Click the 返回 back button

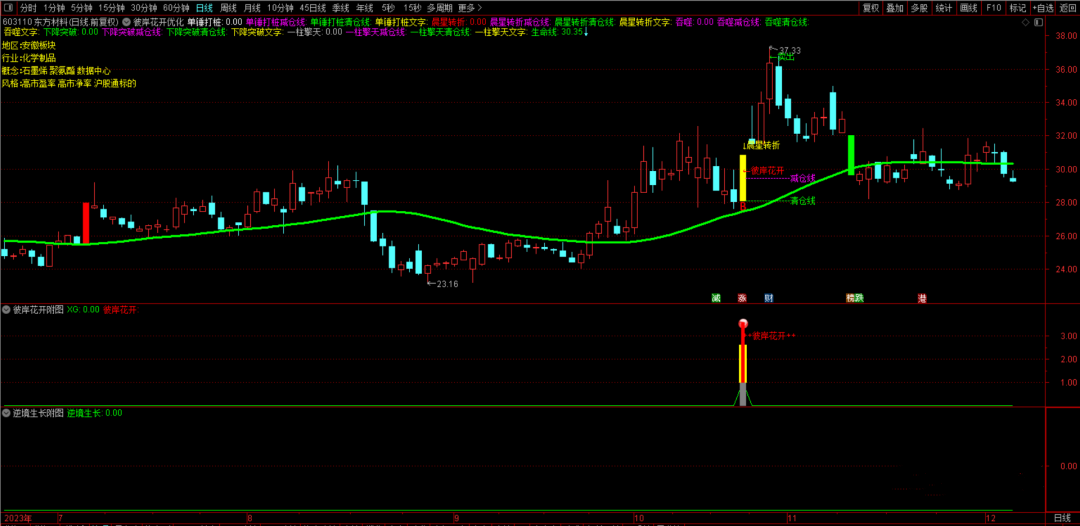click(1068, 8)
